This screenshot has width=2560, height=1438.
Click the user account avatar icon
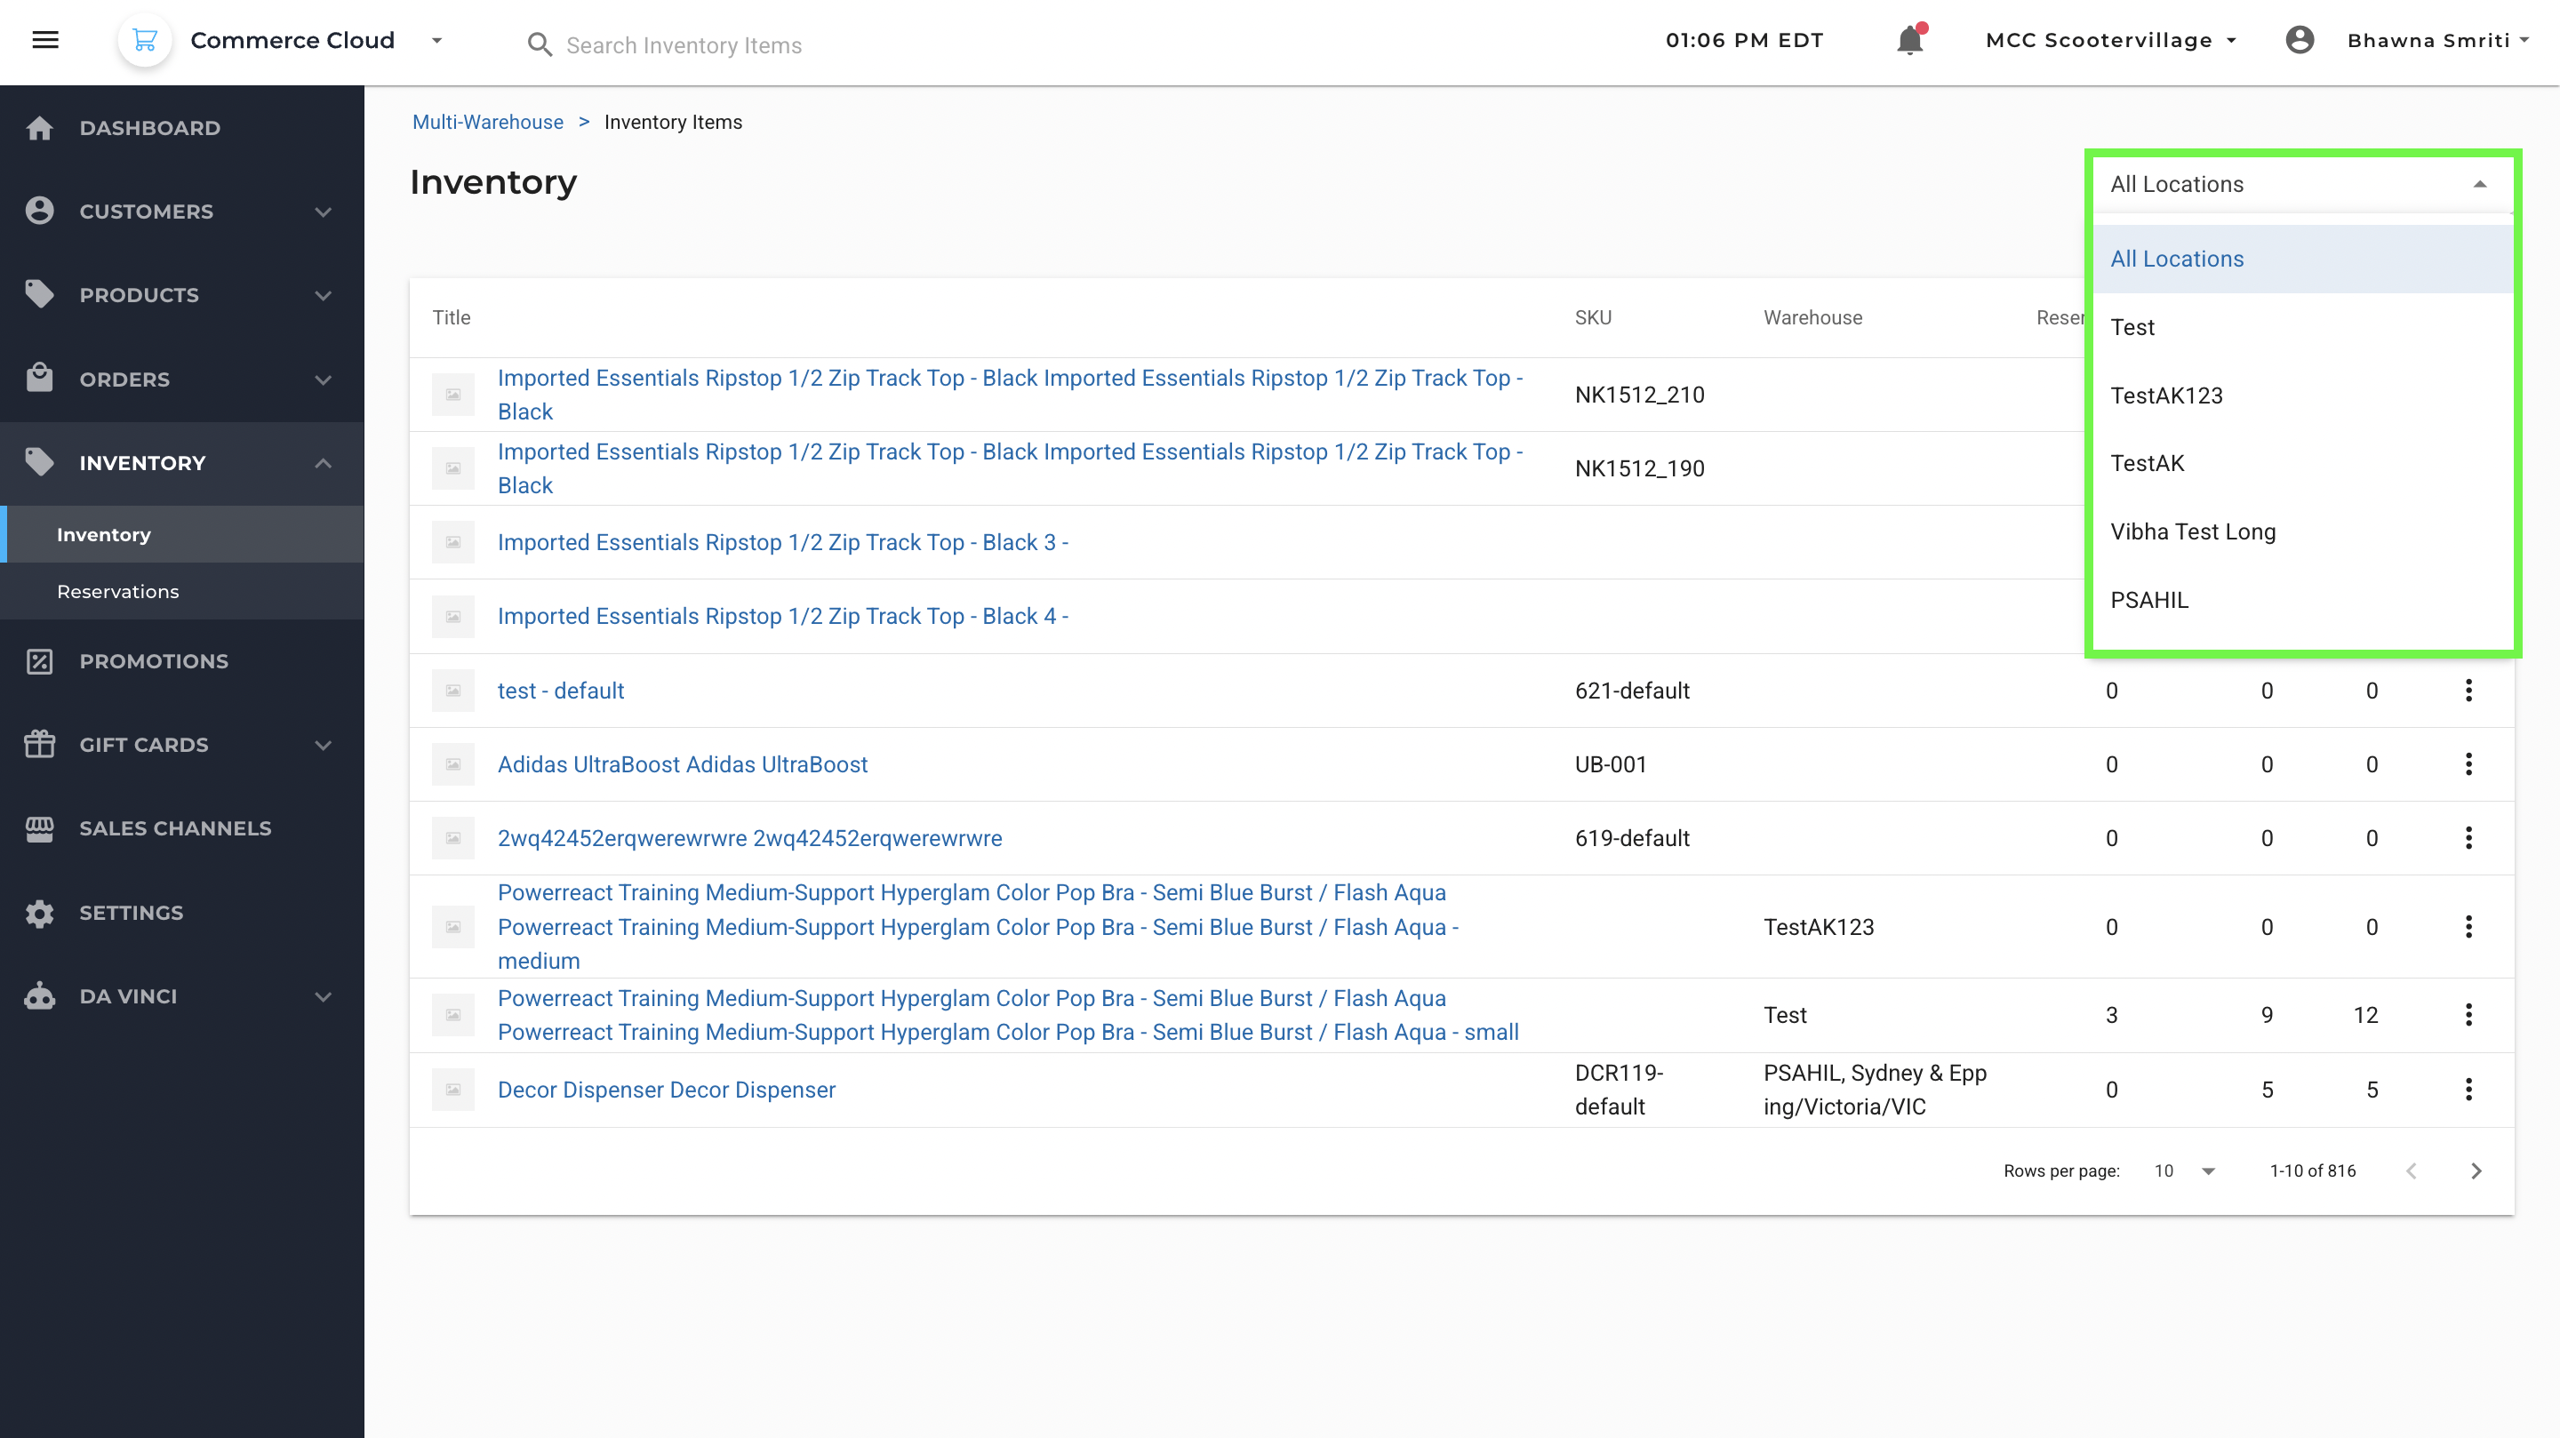pos(2299,40)
